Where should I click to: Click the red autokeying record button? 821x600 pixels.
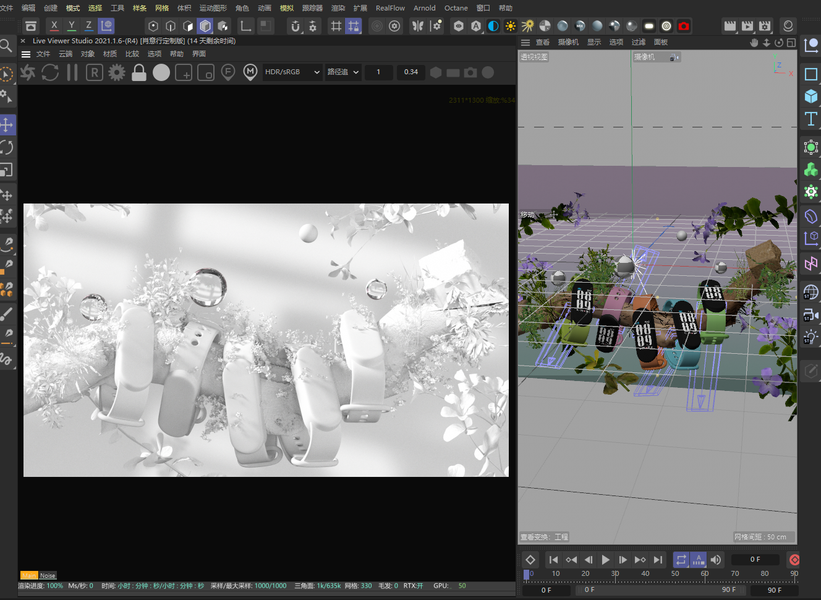[x=794, y=560]
